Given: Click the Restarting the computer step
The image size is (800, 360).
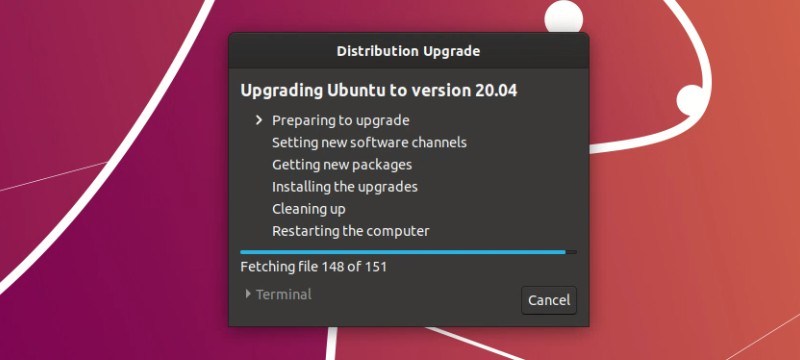Looking at the screenshot, I should pyautogui.click(x=351, y=231).
